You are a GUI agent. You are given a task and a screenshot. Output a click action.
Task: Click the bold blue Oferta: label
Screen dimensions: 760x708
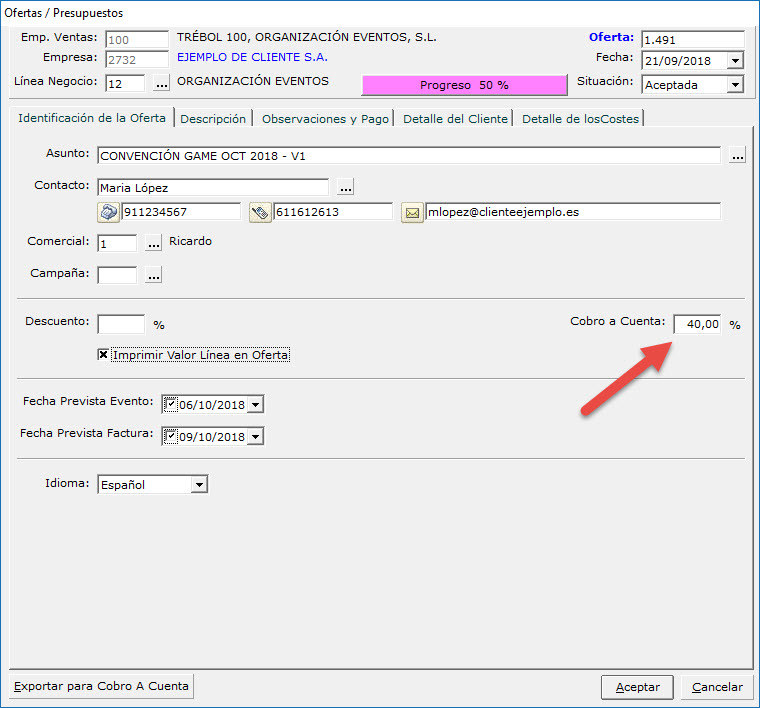pyautogui.click(x=611, y=37)
